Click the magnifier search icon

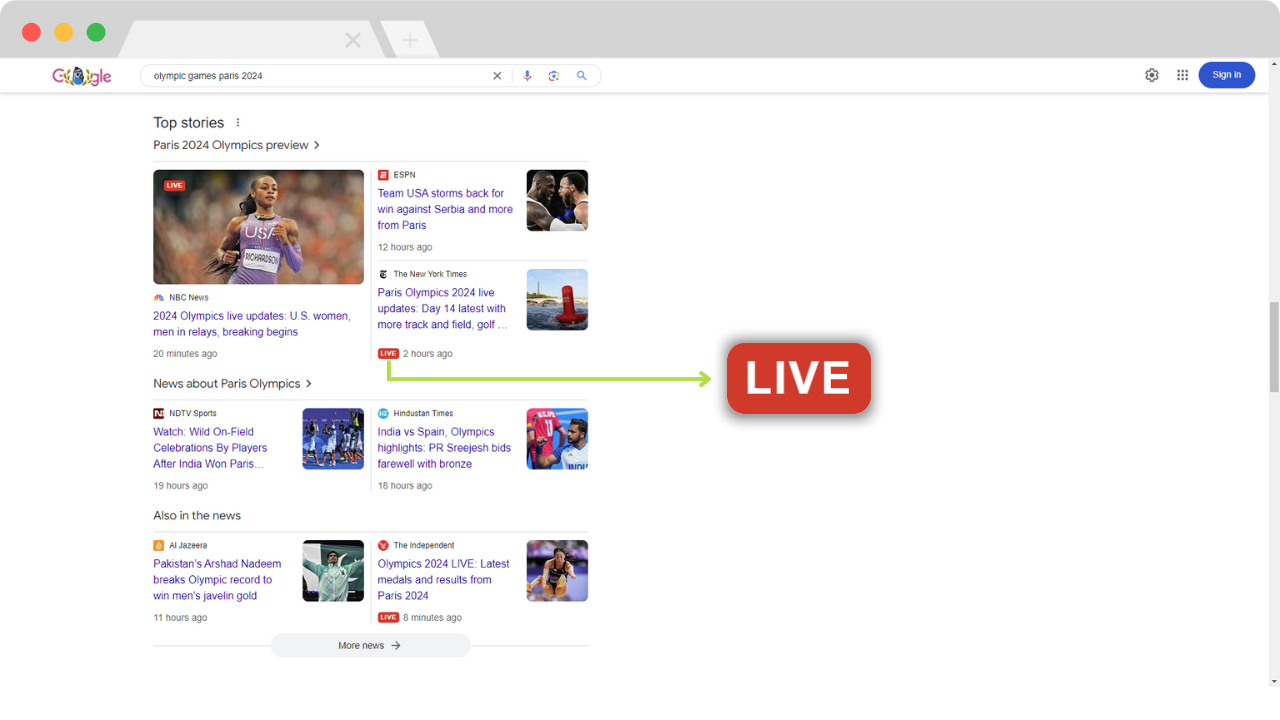(x=581, y=76)
